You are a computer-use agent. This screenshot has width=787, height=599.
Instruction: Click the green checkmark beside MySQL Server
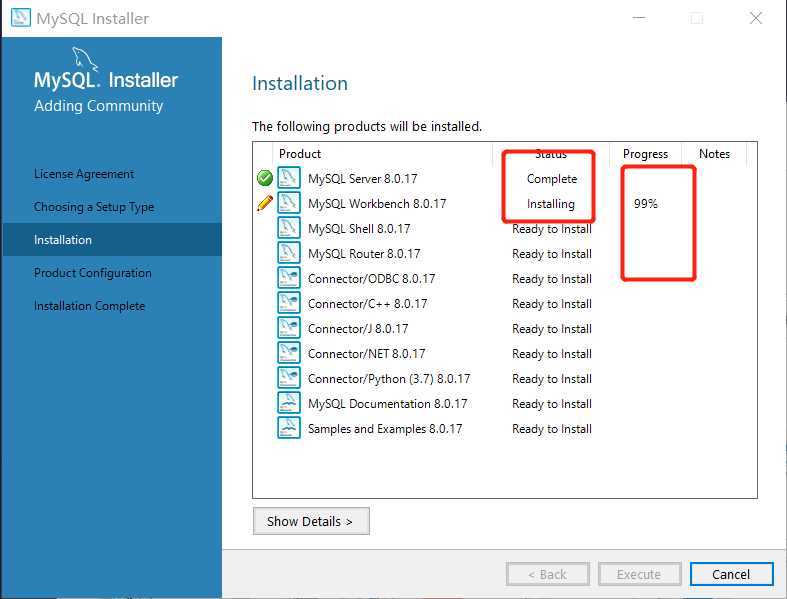tap(265, 178)
